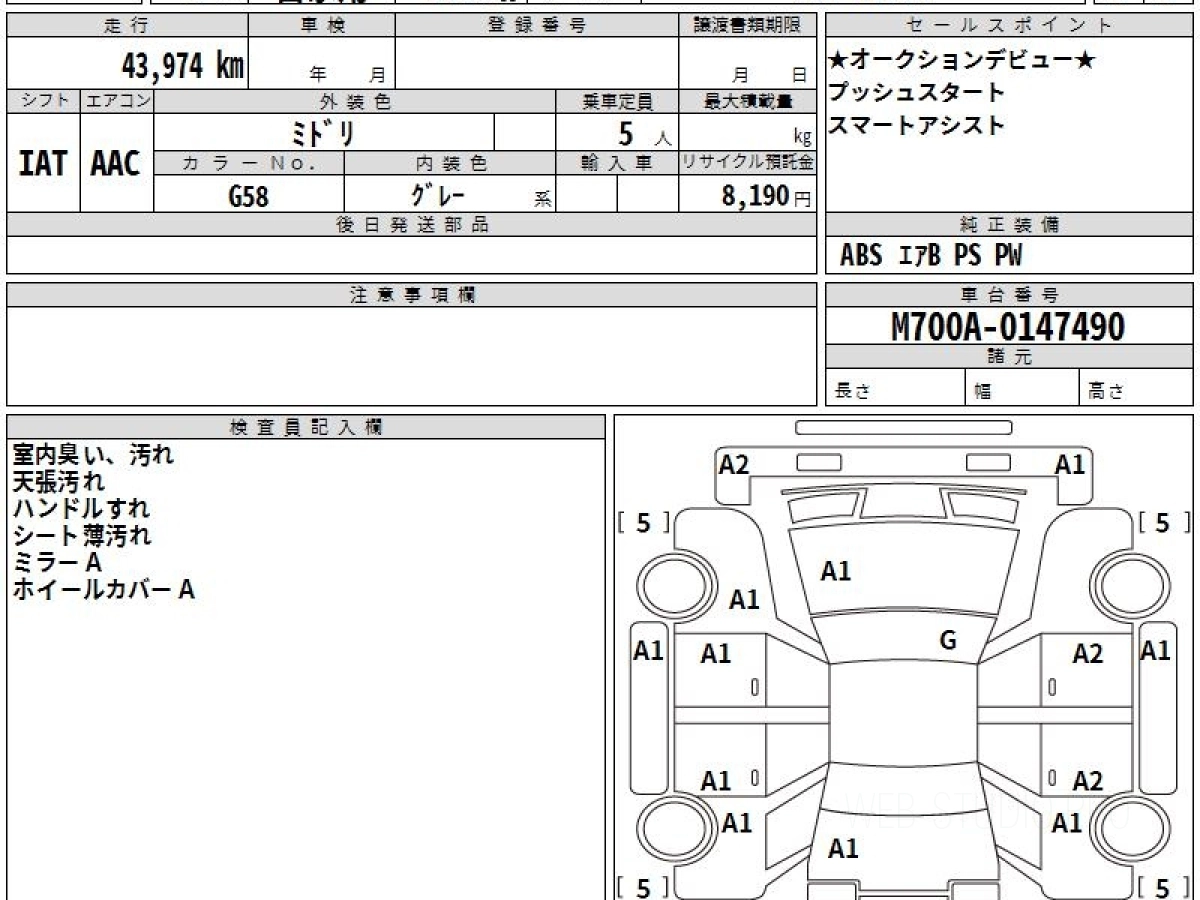Click the エアコン header cell

tap(117, 101)
